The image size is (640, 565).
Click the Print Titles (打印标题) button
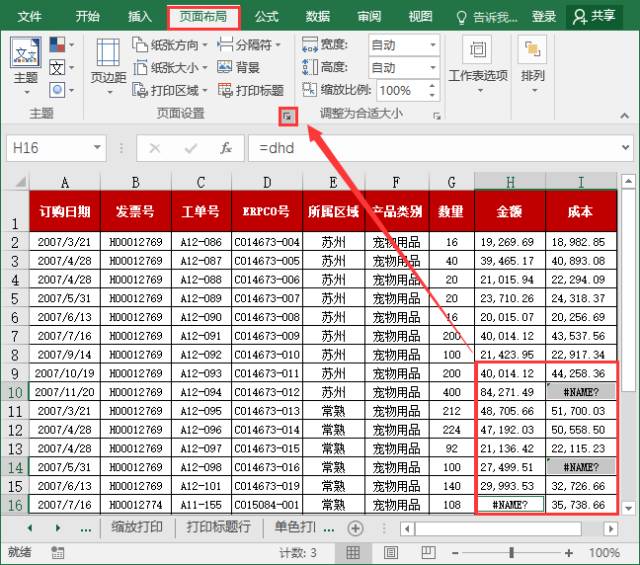(250, 90)
